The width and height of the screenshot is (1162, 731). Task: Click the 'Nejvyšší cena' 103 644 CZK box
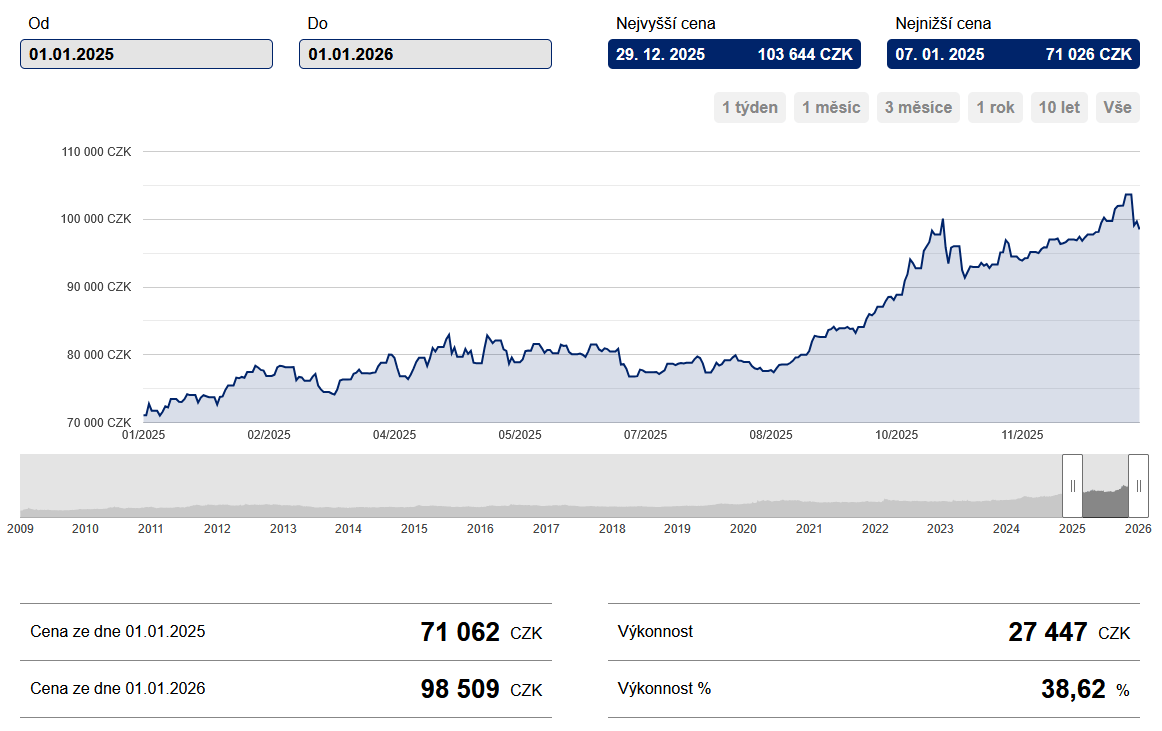pos(734,54)
